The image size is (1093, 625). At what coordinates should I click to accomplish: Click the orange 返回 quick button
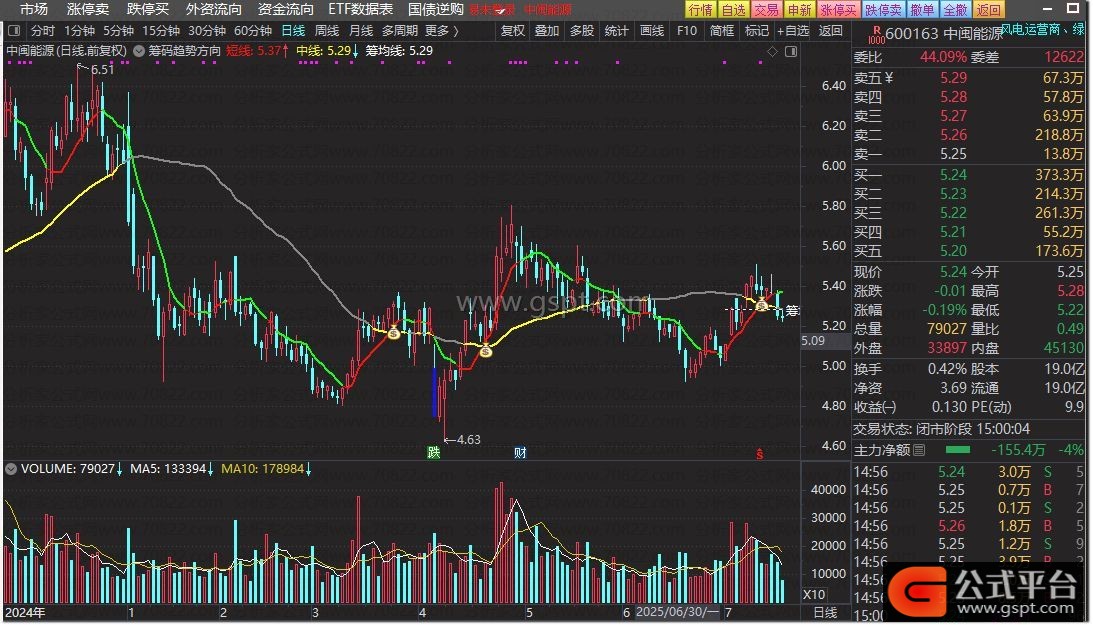coord(989,10)
